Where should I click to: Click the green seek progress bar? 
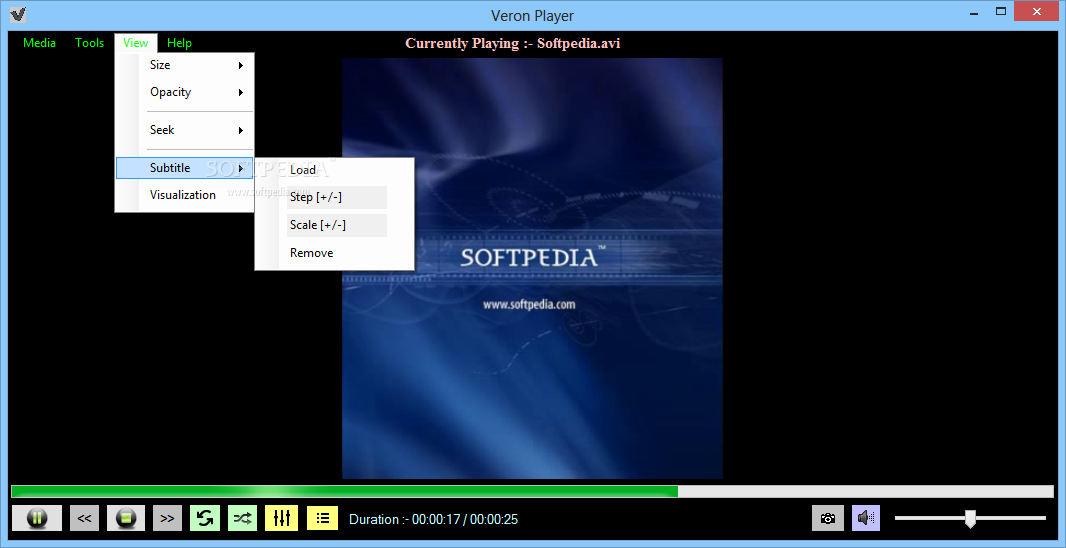pyautogui.click(x=532, y=492)
